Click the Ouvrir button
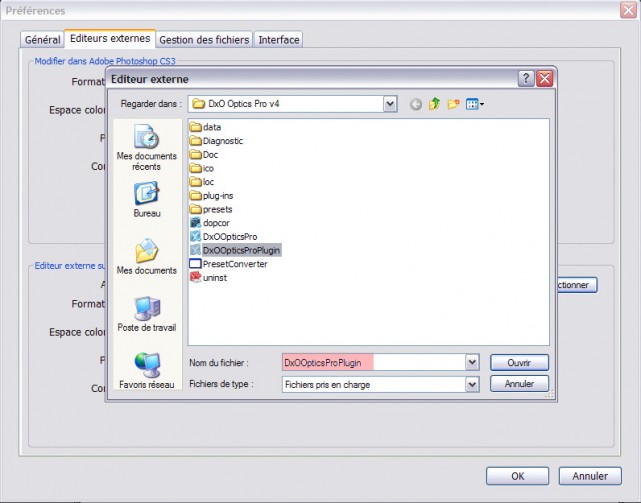Viewport: 641px width, 503px height. pyautogui.click(x=519, y=363)
